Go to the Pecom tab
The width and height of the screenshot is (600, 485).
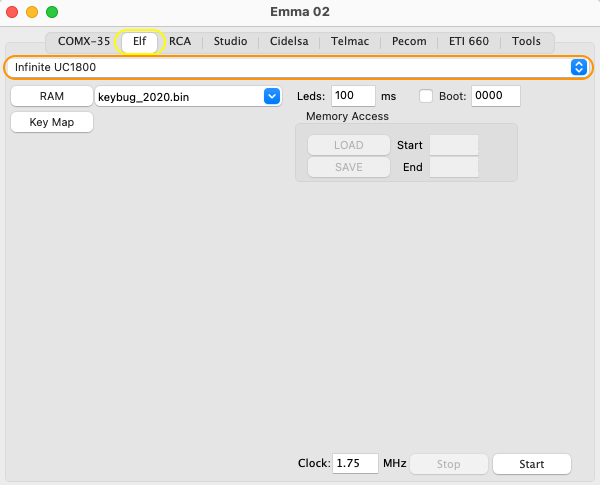pos(409,41)
